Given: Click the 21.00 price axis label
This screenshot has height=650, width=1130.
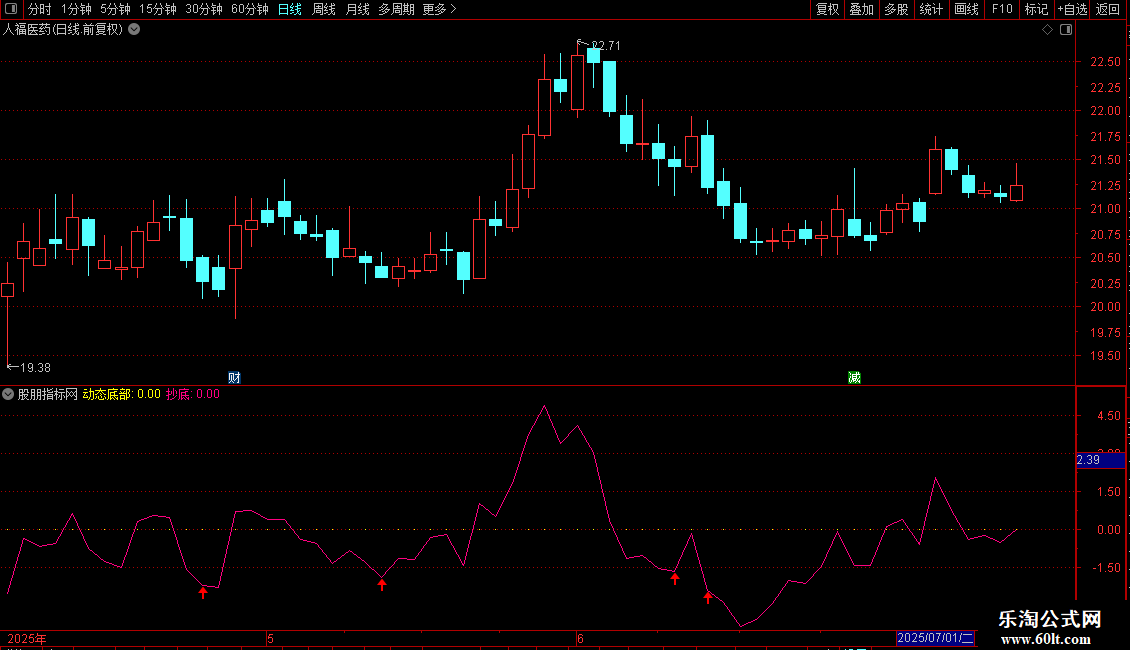Looking at the screenshot, I should (x=1105, y=209).
